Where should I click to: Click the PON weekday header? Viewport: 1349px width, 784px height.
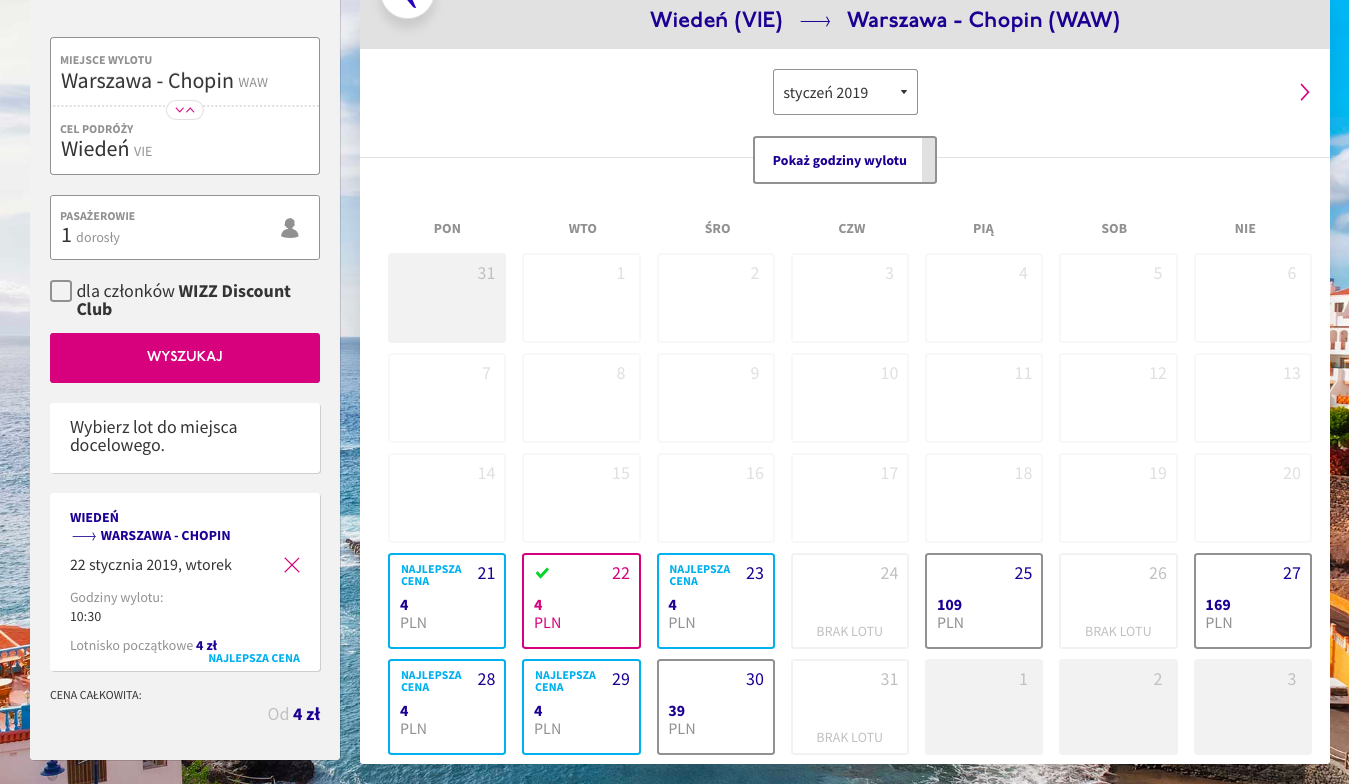[x=447, y=229]
